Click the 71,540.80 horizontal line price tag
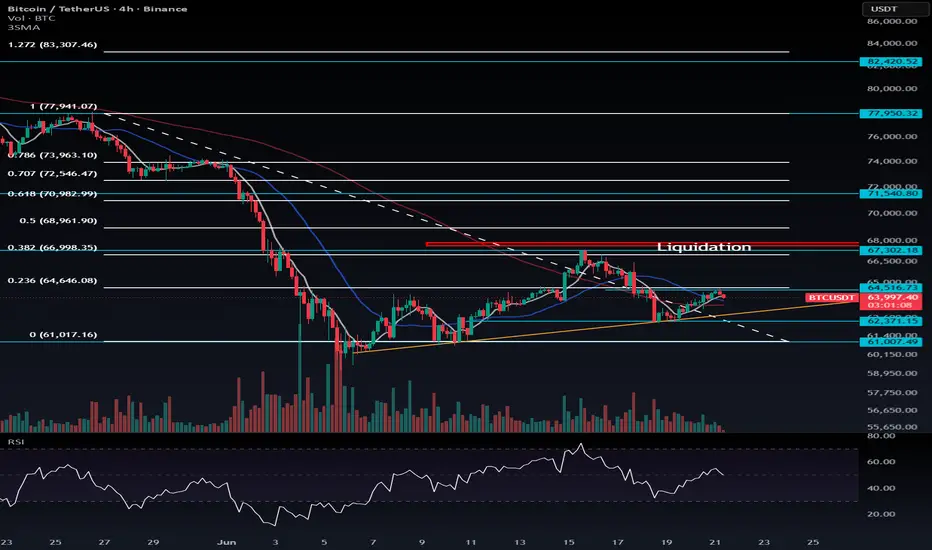 (891, 193)
